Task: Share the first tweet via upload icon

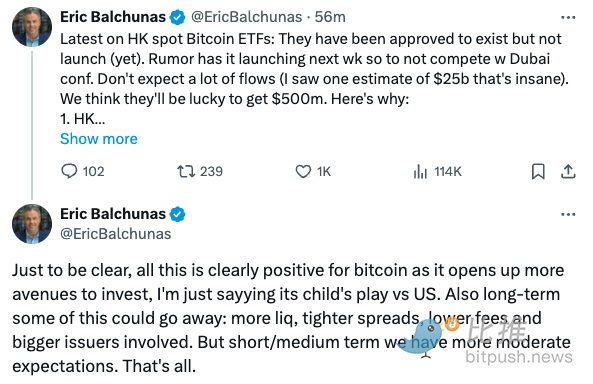Action: click(568, 171)
